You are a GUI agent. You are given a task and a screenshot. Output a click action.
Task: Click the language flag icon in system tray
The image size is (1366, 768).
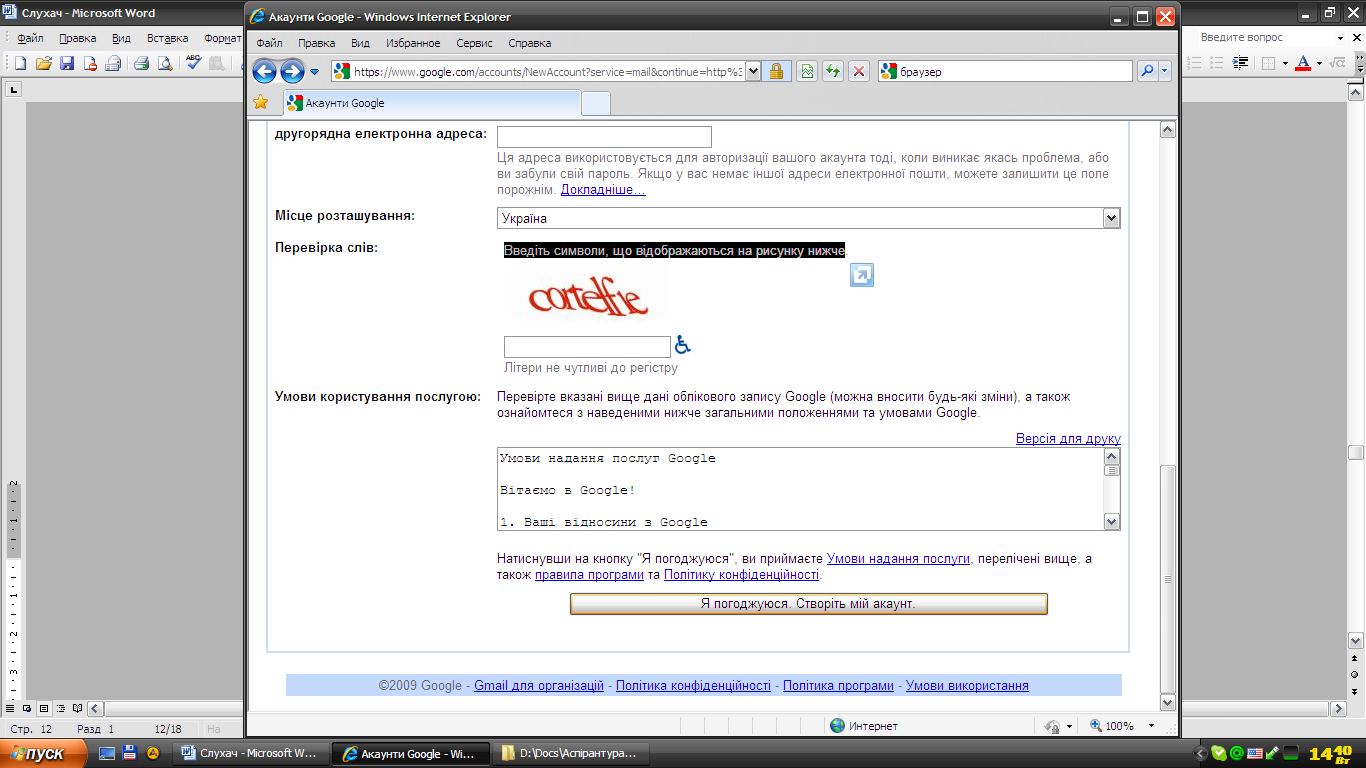1255,753
